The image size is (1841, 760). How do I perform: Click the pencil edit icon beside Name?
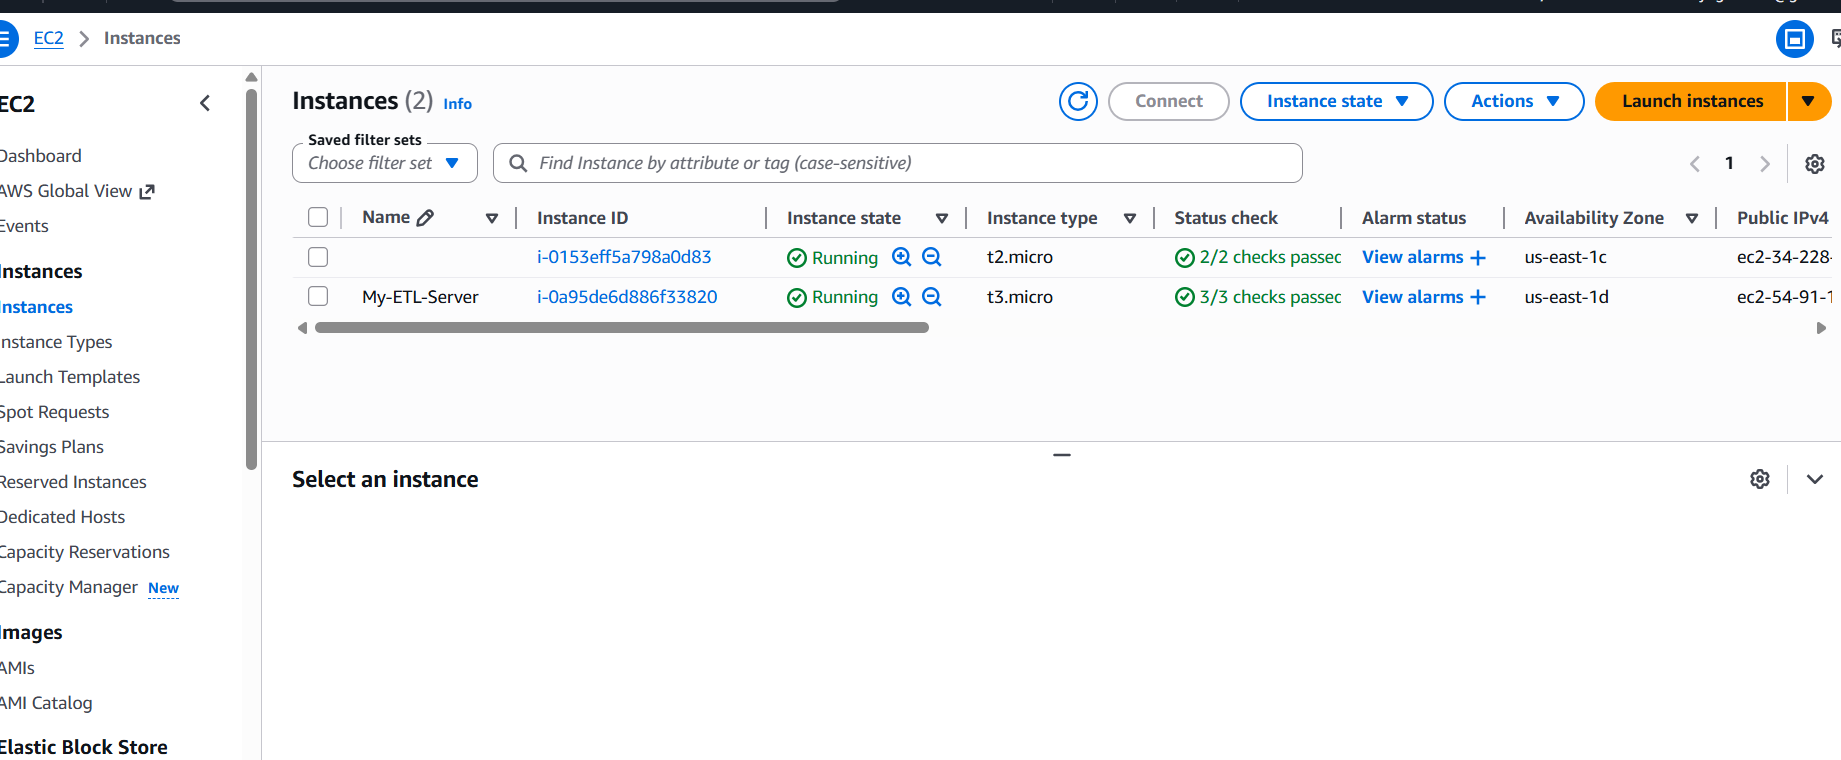[425, 217]
